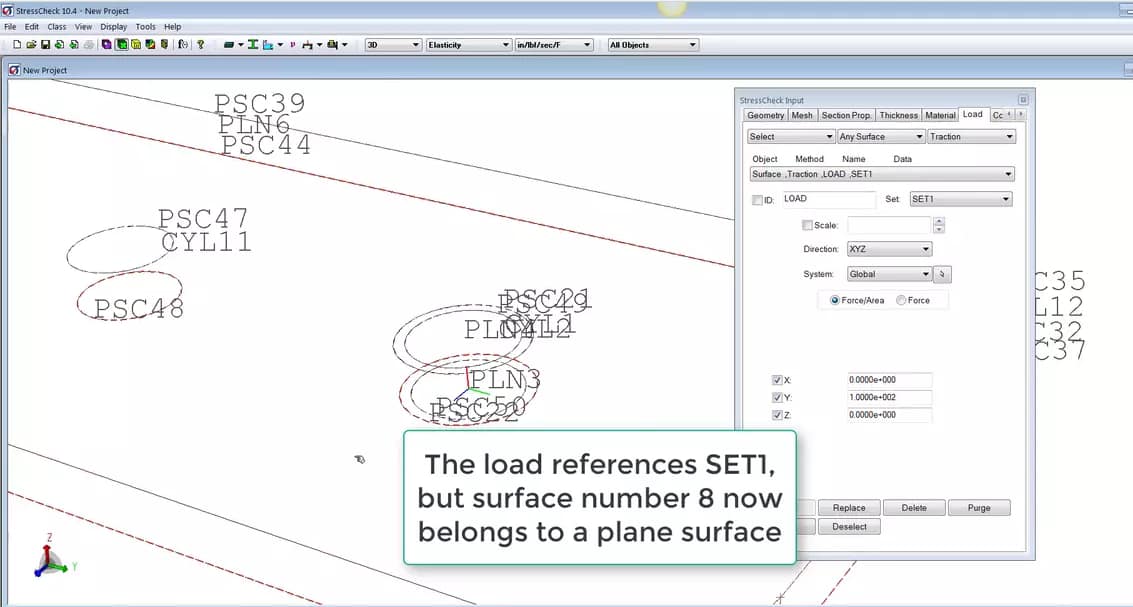Click the purple cube icon in the toolbar
Screen dimensions: 1133x607
point(105,44)
